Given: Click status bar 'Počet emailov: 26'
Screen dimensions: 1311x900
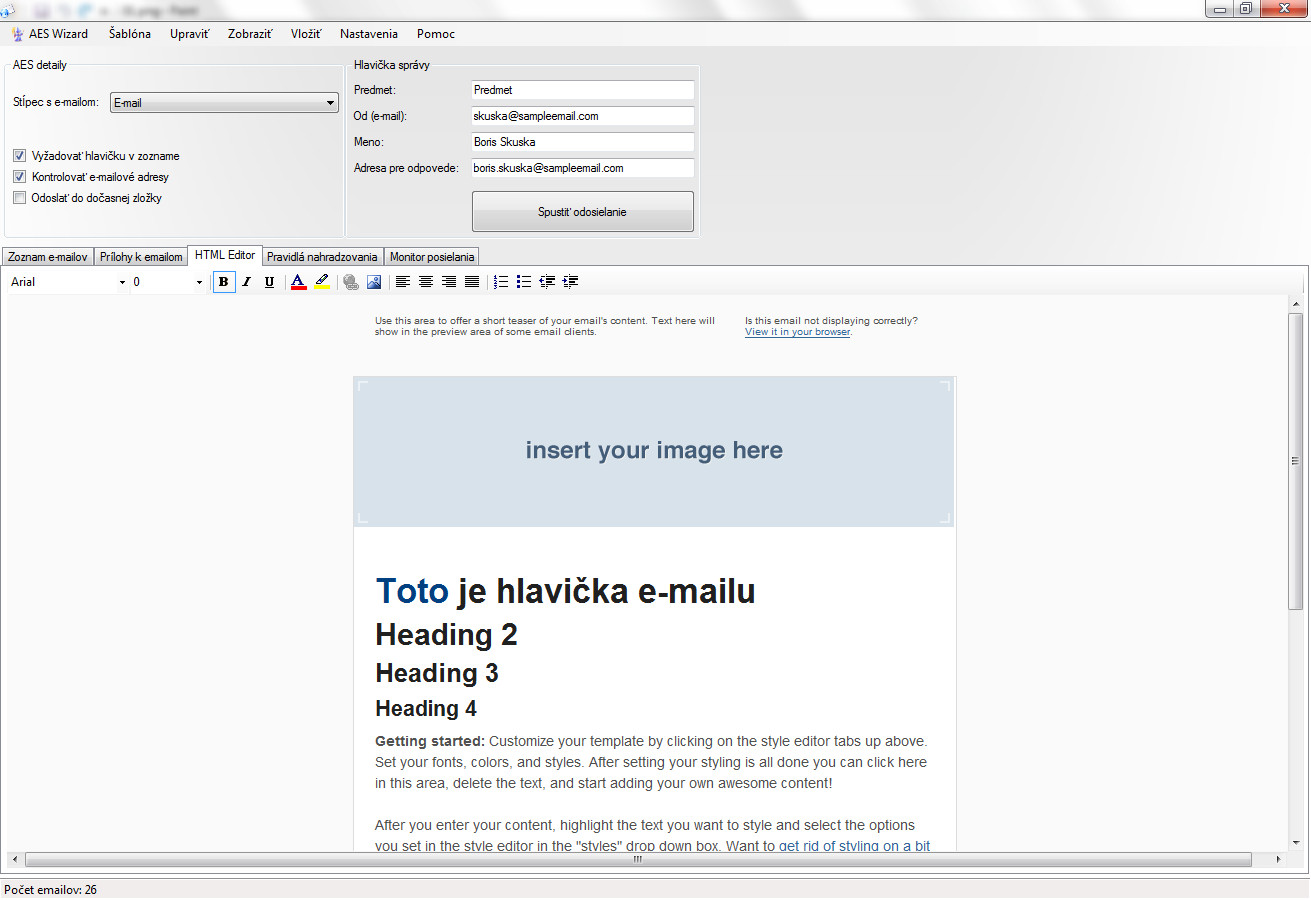Looking at the screenshot, I should click(50, 890).
